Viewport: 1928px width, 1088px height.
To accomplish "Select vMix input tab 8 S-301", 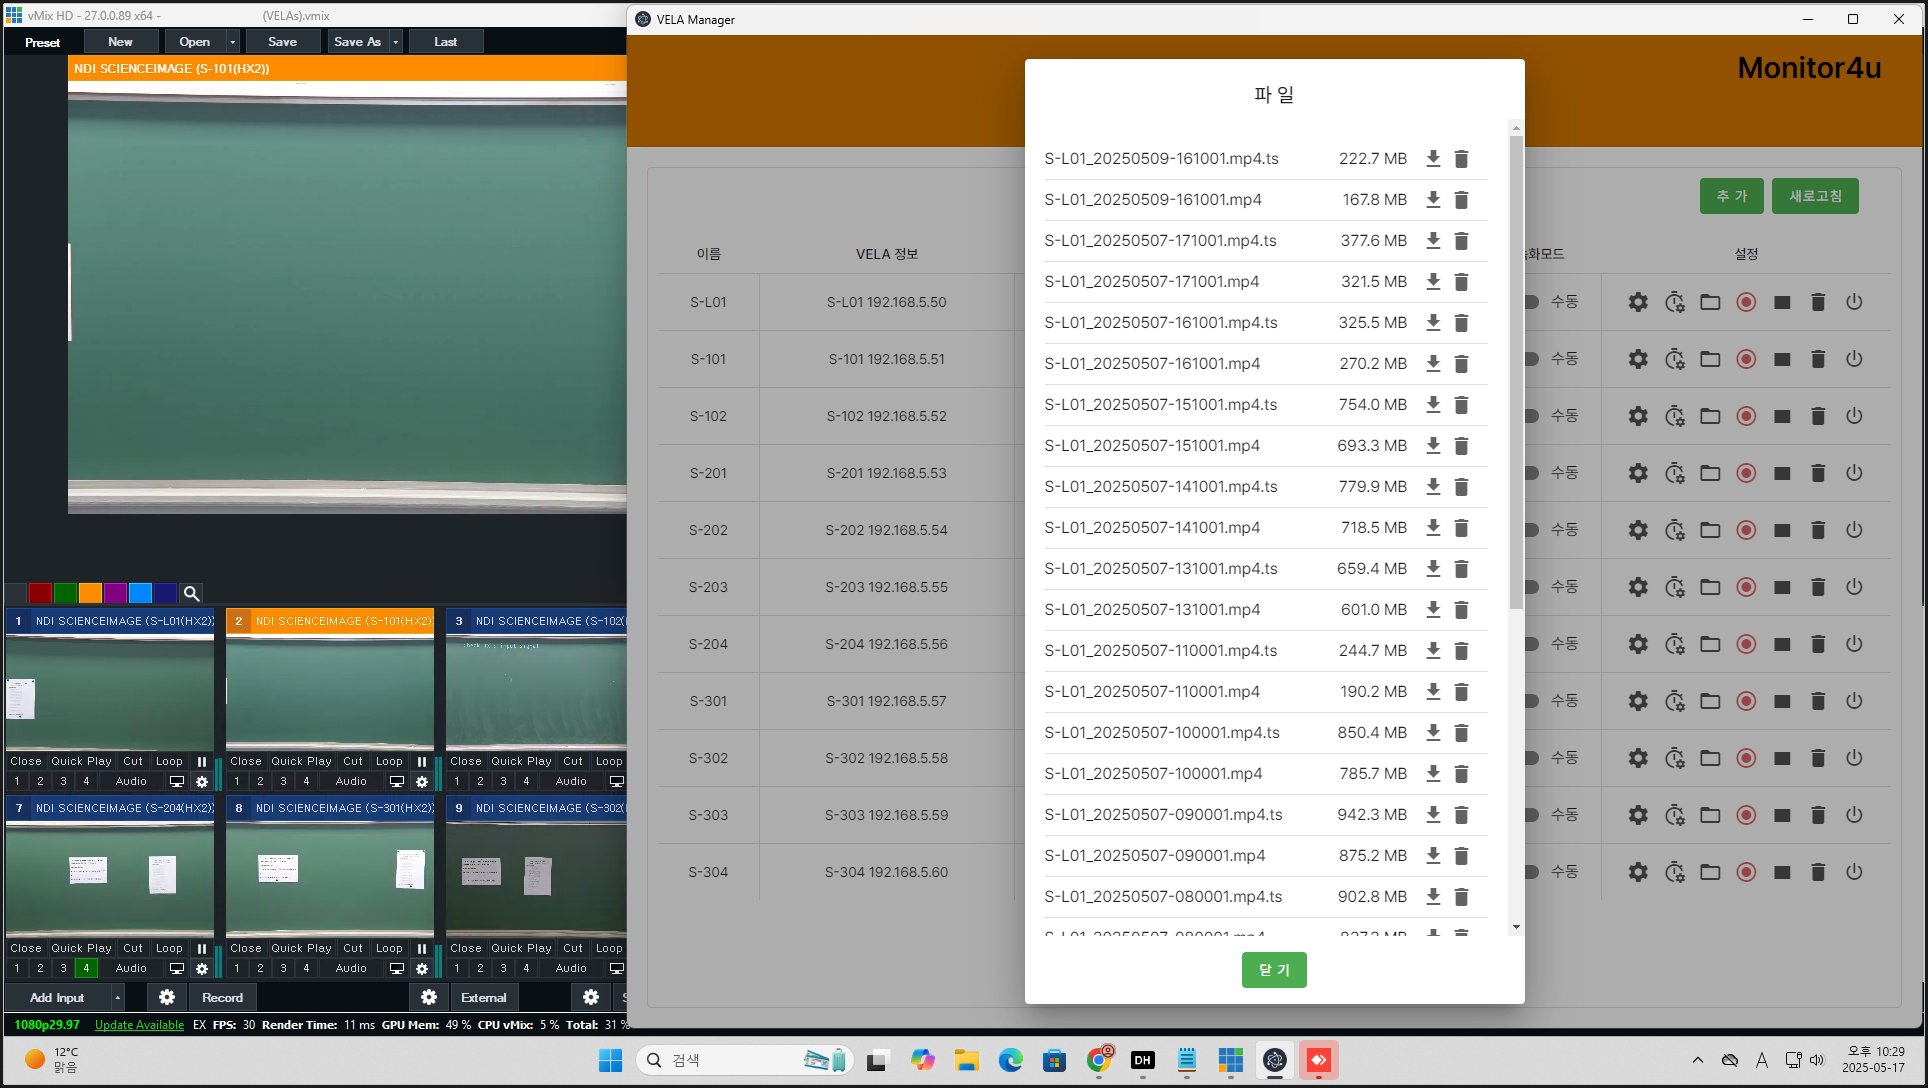I will point(330,808).
